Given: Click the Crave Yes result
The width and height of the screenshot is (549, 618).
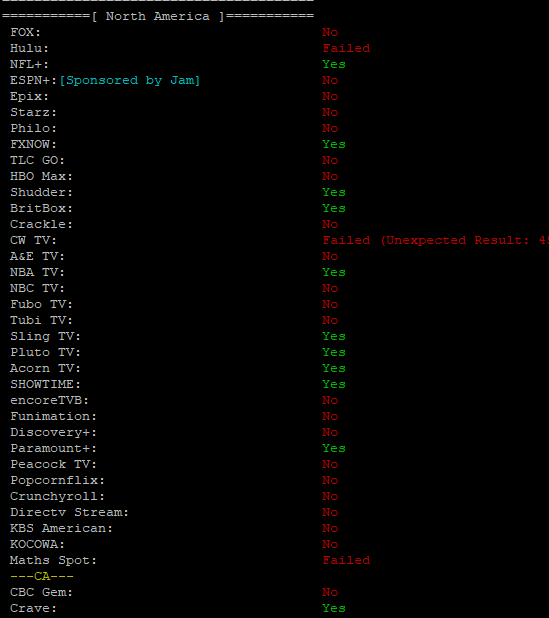Looking at the screenshot, I should coord(334,608).
